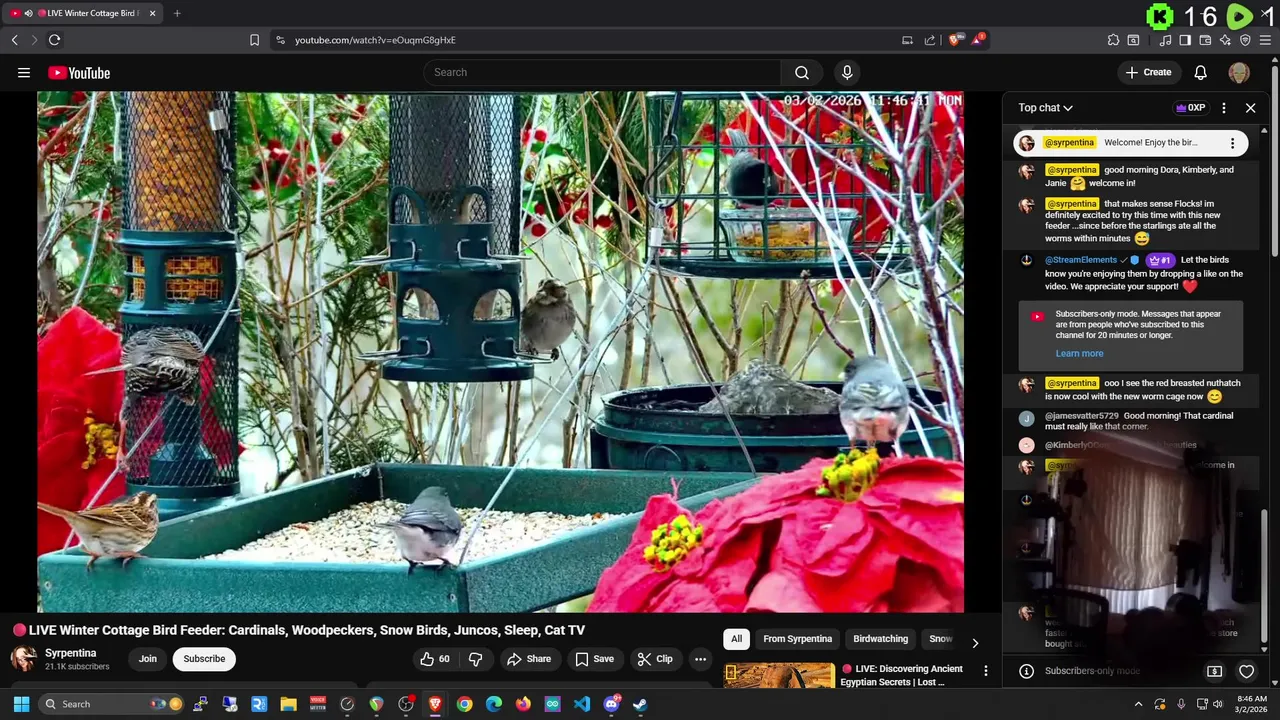This screenshot has height=720, width=1280.
Task: Switch to the LIVE Winter Cottage tab
Action: point(82,13)
